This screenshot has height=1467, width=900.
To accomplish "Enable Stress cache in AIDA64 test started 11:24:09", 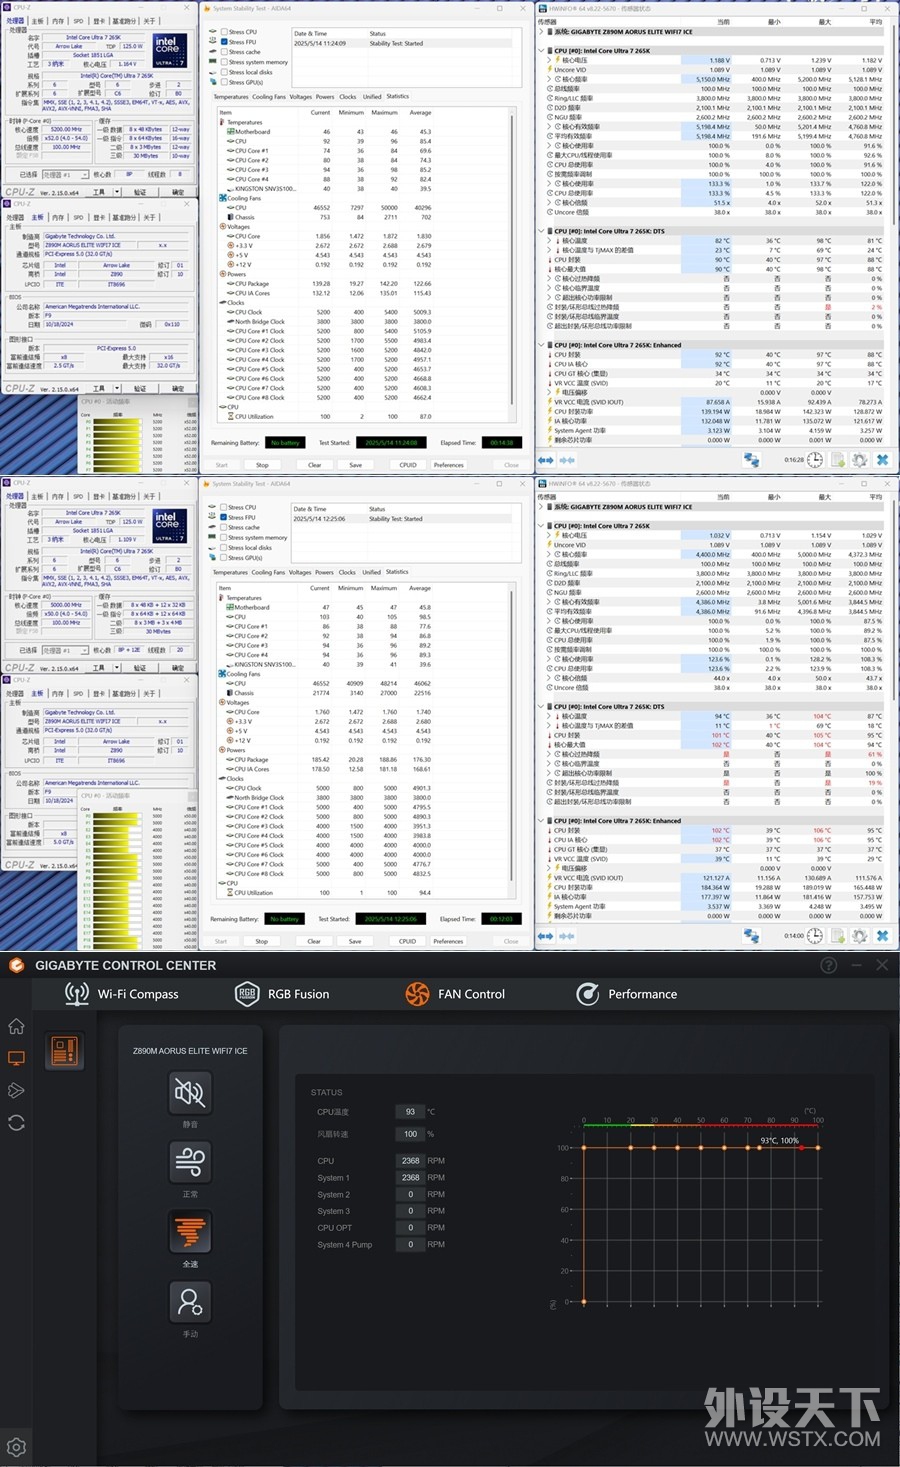I will (225, 52).
